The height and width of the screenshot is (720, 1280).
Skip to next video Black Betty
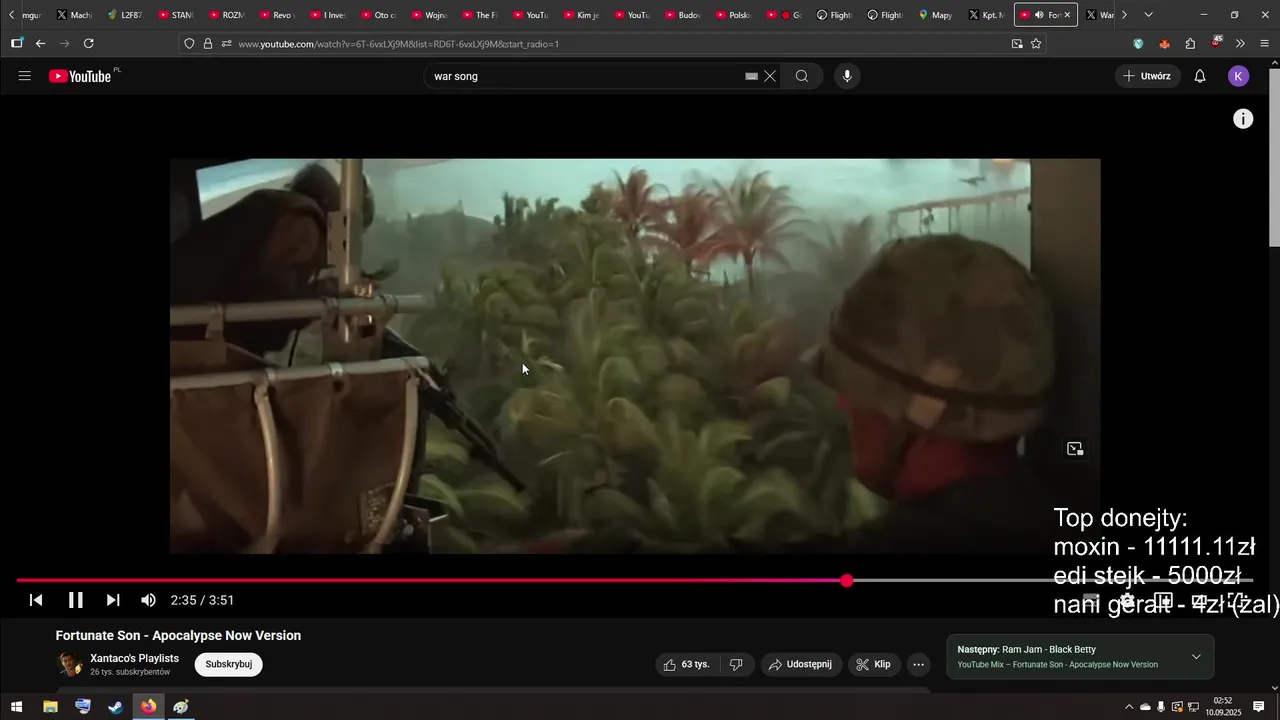[x=113, y=600]
